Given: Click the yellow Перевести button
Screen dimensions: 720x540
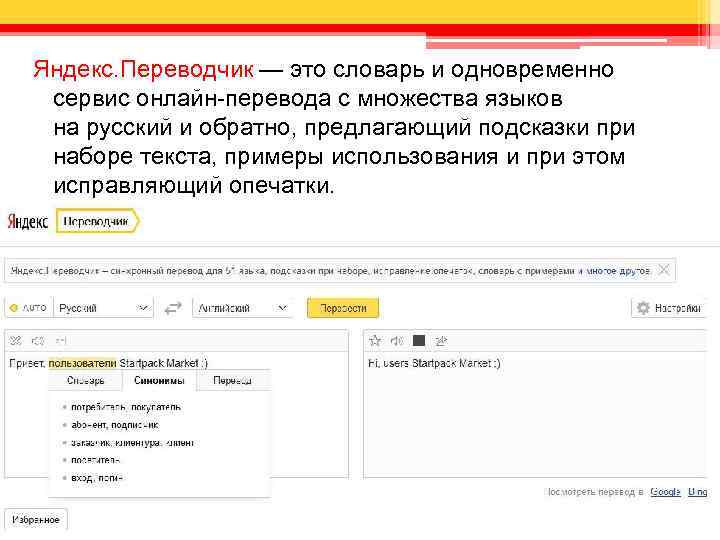Looking at the screenshot, I should tap(343, 308).
